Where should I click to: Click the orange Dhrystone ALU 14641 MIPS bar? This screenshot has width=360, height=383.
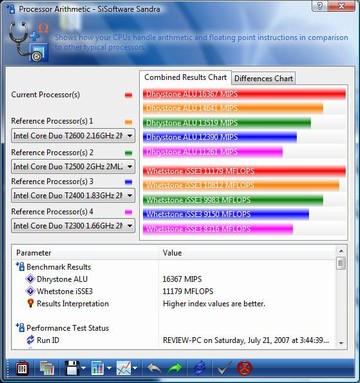coord(233,108)
